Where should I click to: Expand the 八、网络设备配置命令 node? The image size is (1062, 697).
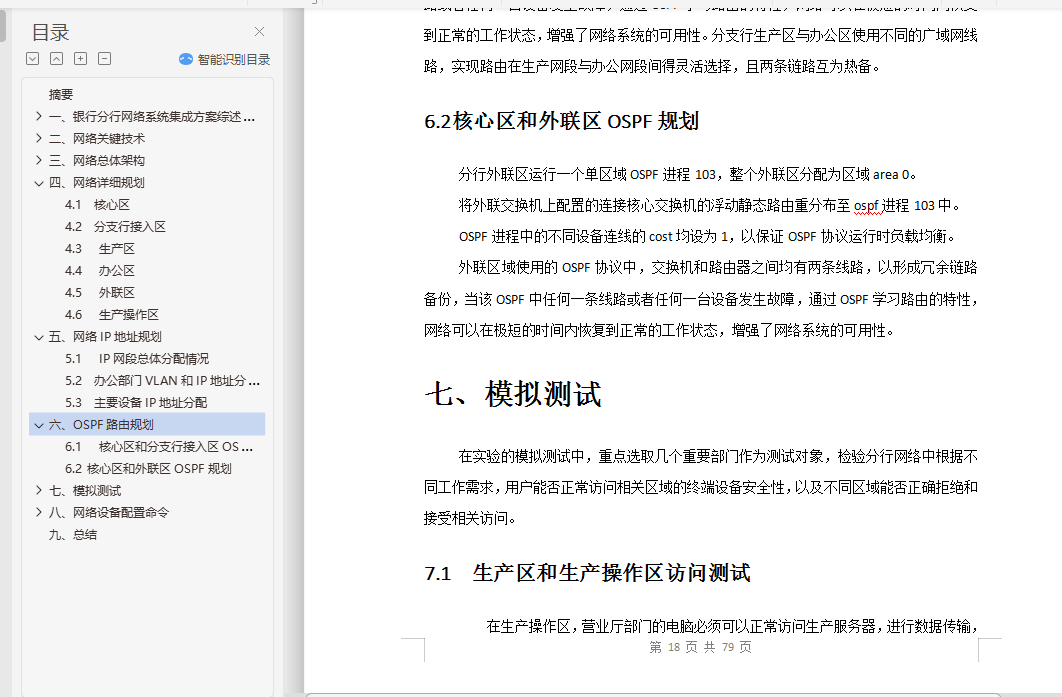(x=39, y=513)
